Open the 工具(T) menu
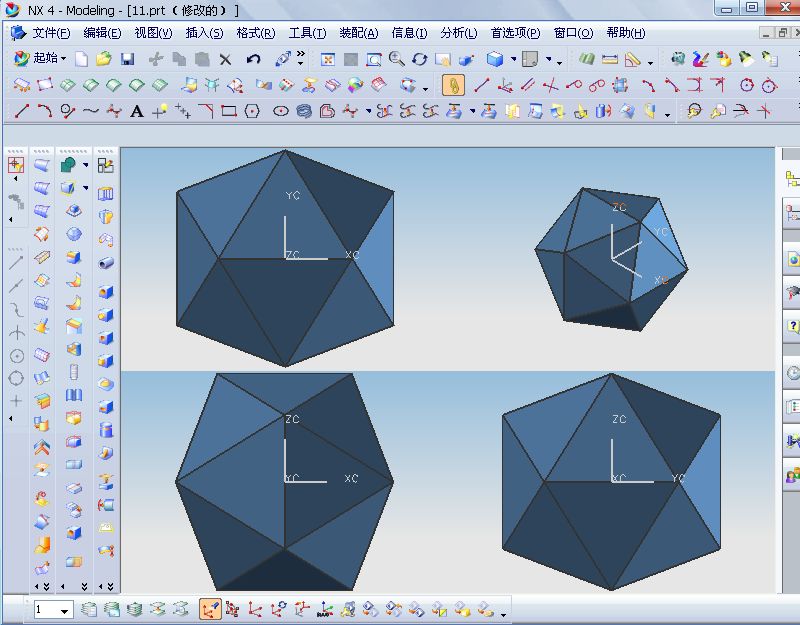This screenshot has width=800, height=625. (x=307, y=33)
